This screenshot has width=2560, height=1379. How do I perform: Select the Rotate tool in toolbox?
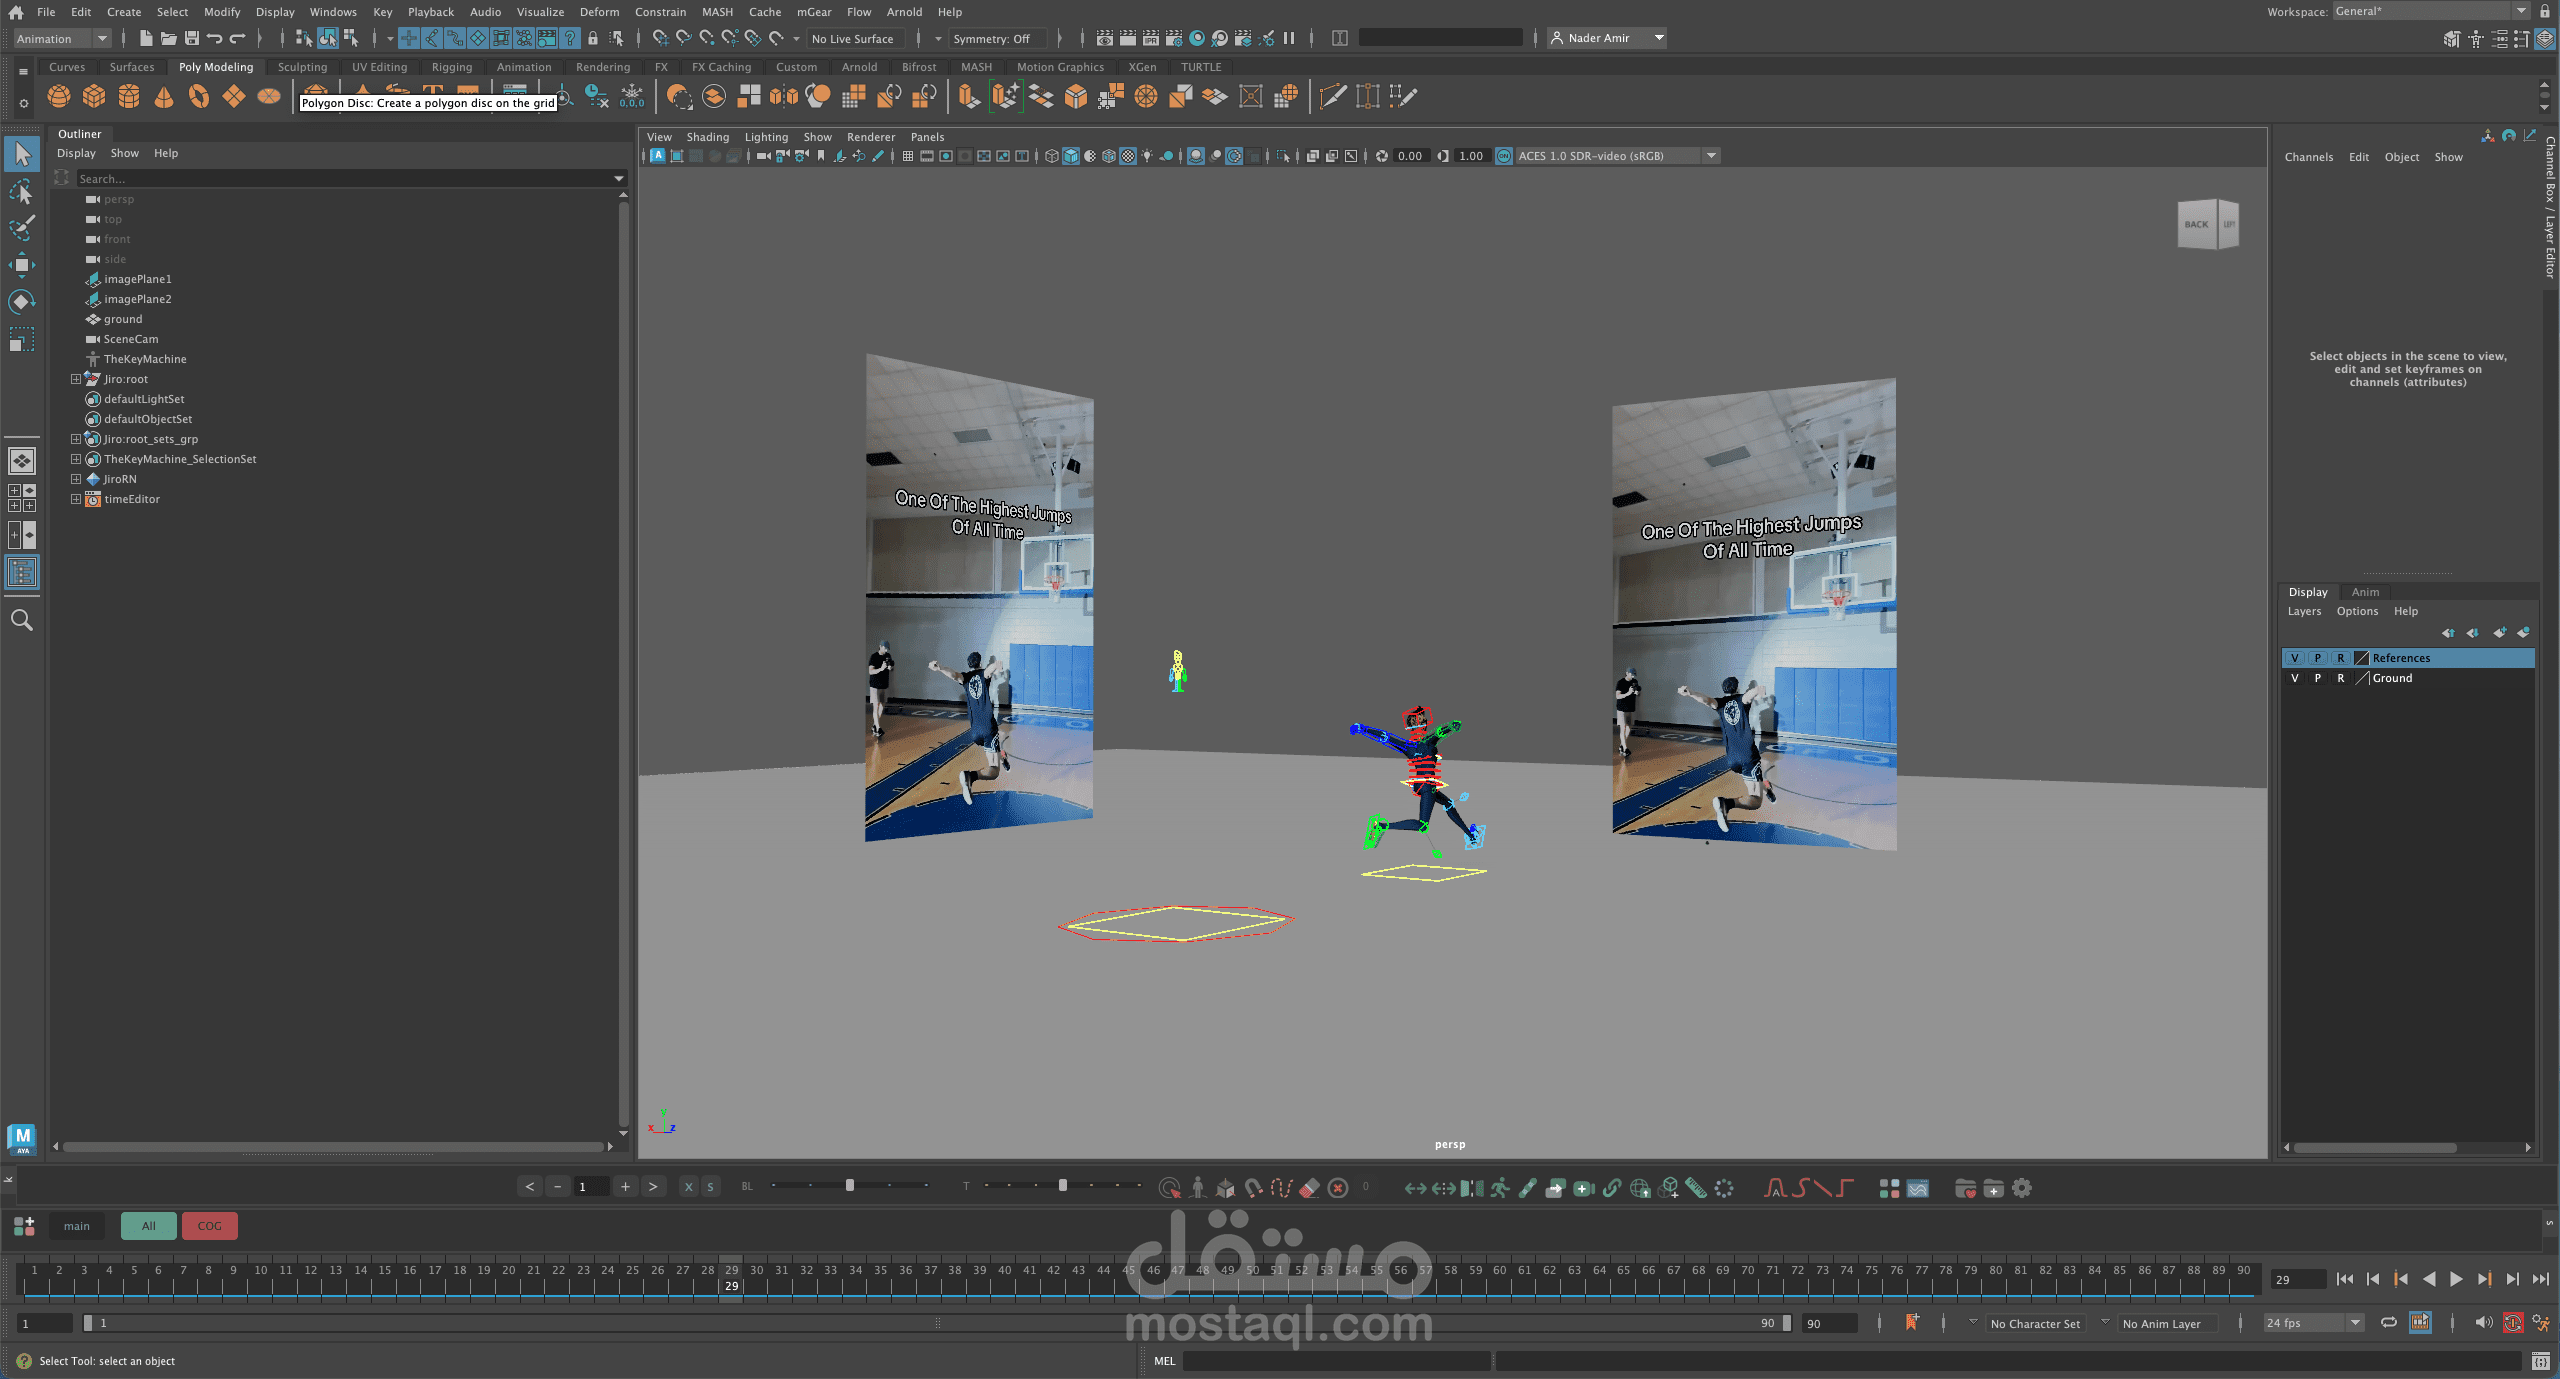(21, 302)
